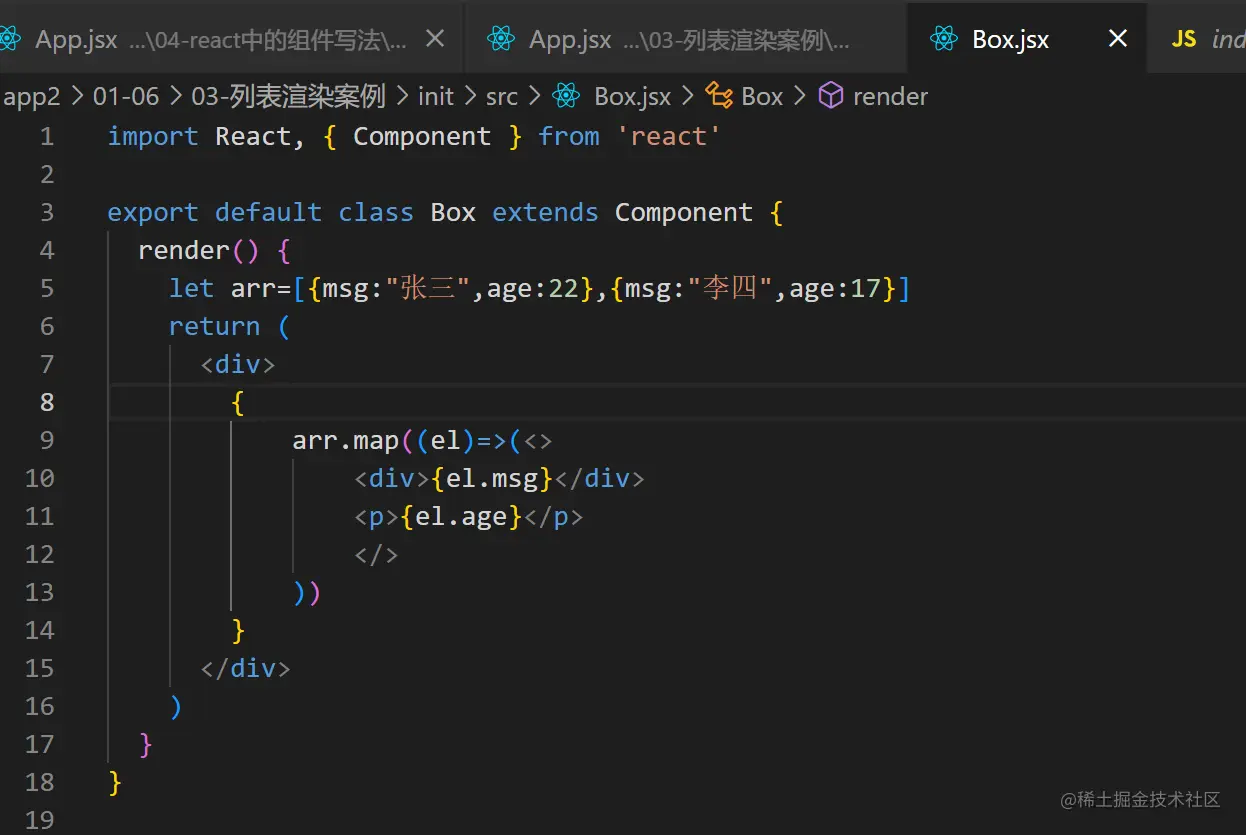Click '{el.age}' on line 11
Viewport: 1246px width, 835px height.
(461, 516)
